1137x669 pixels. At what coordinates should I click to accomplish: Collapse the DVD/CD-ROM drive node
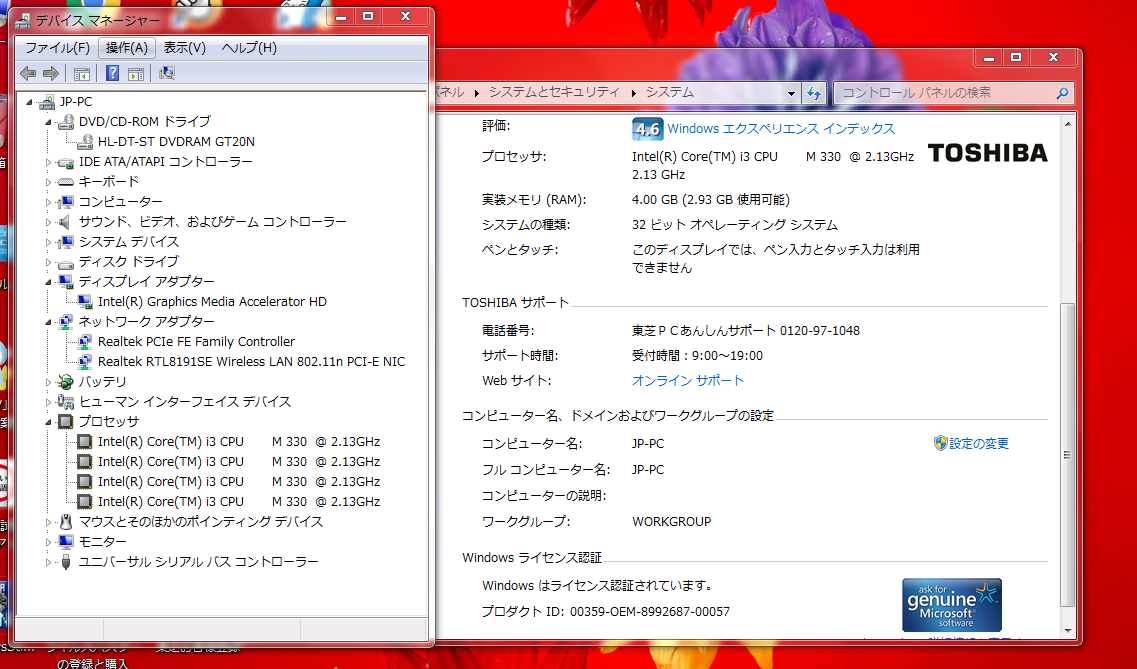pos(49,122)
